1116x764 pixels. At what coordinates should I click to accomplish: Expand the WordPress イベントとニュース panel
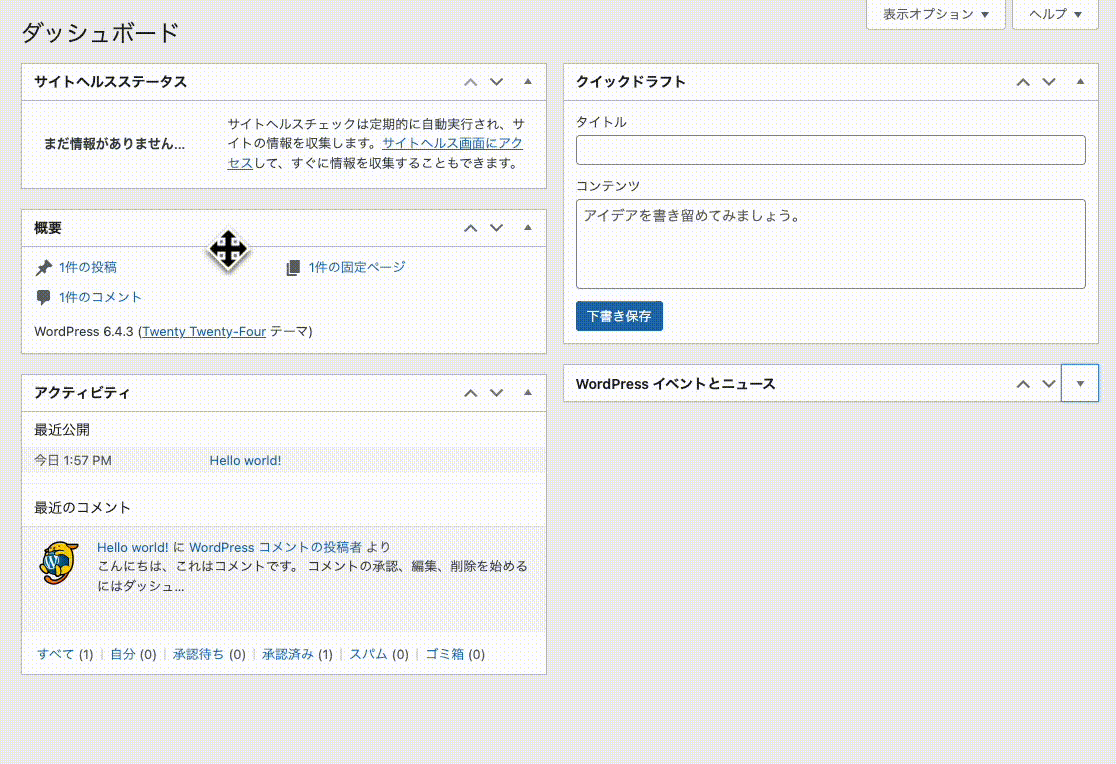(1080, 384)
